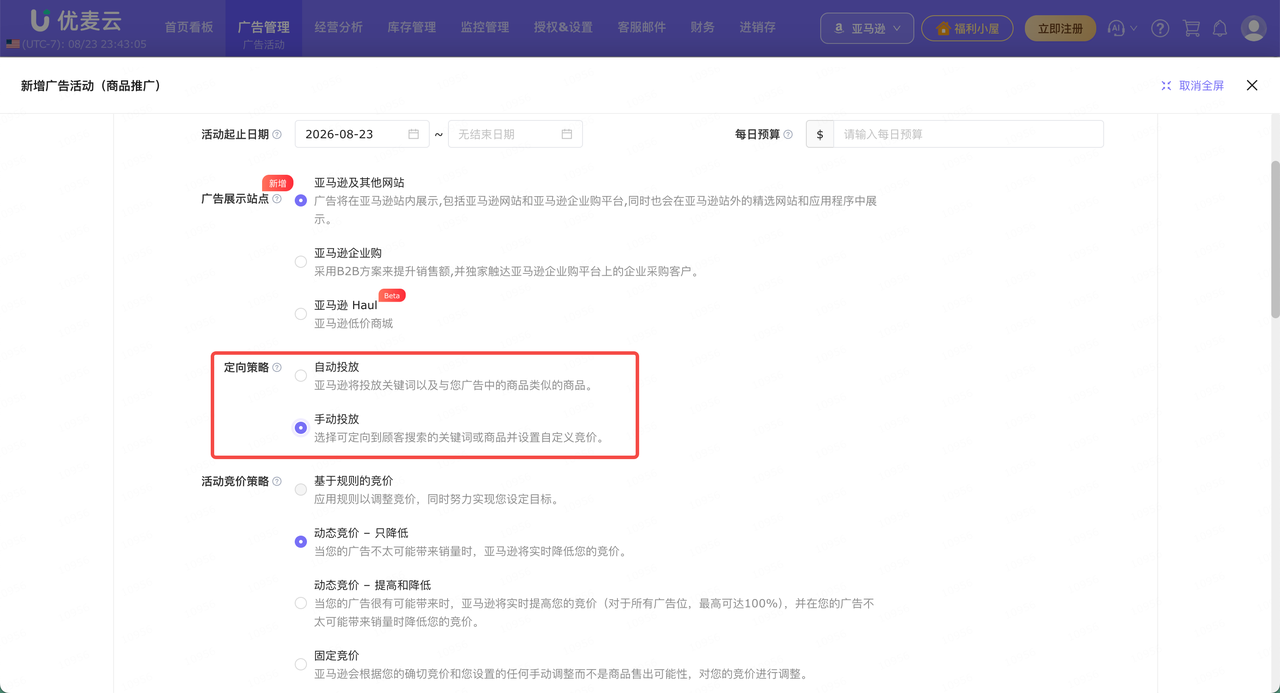Click the 立即注册 button
Viewport: 1280px width, 693px height.
pyautogui.click(x=1060, y=28)
